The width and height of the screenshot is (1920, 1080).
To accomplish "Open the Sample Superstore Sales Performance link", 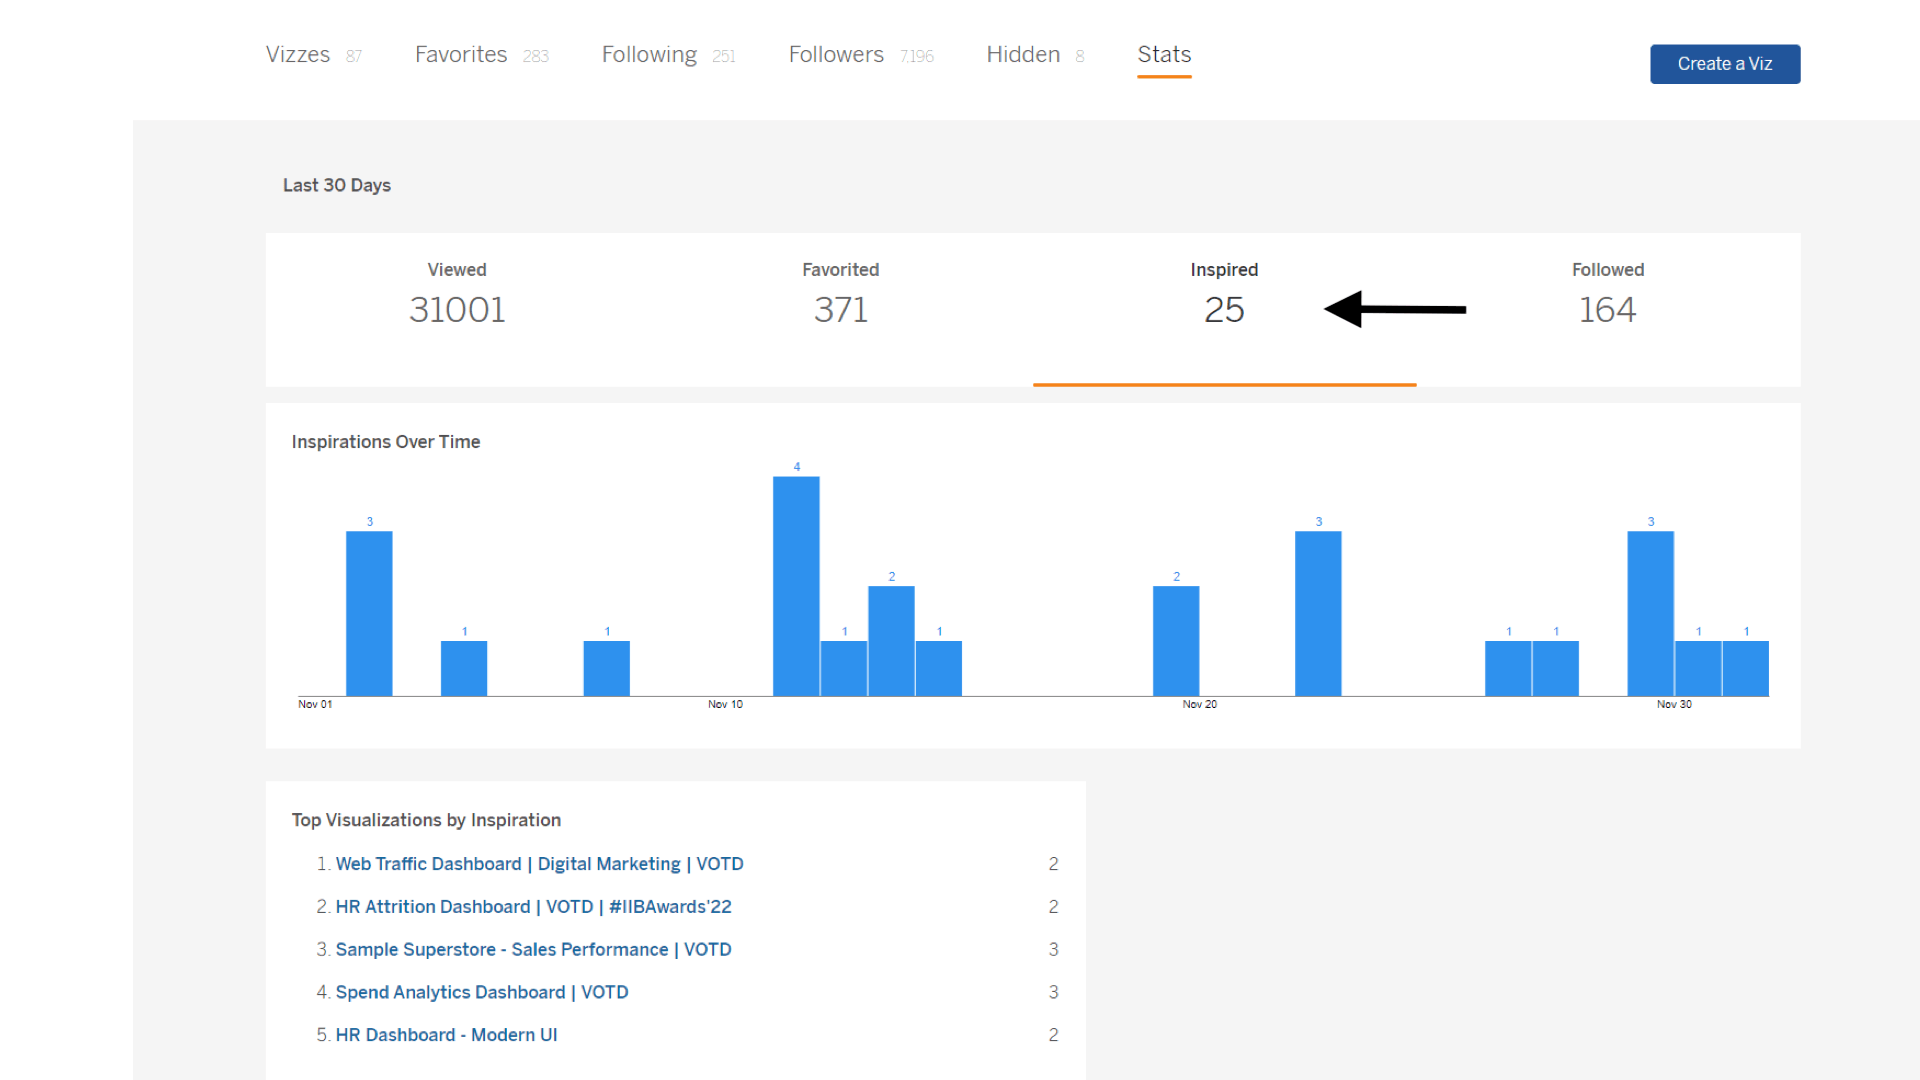I will [x=533, y=950].
